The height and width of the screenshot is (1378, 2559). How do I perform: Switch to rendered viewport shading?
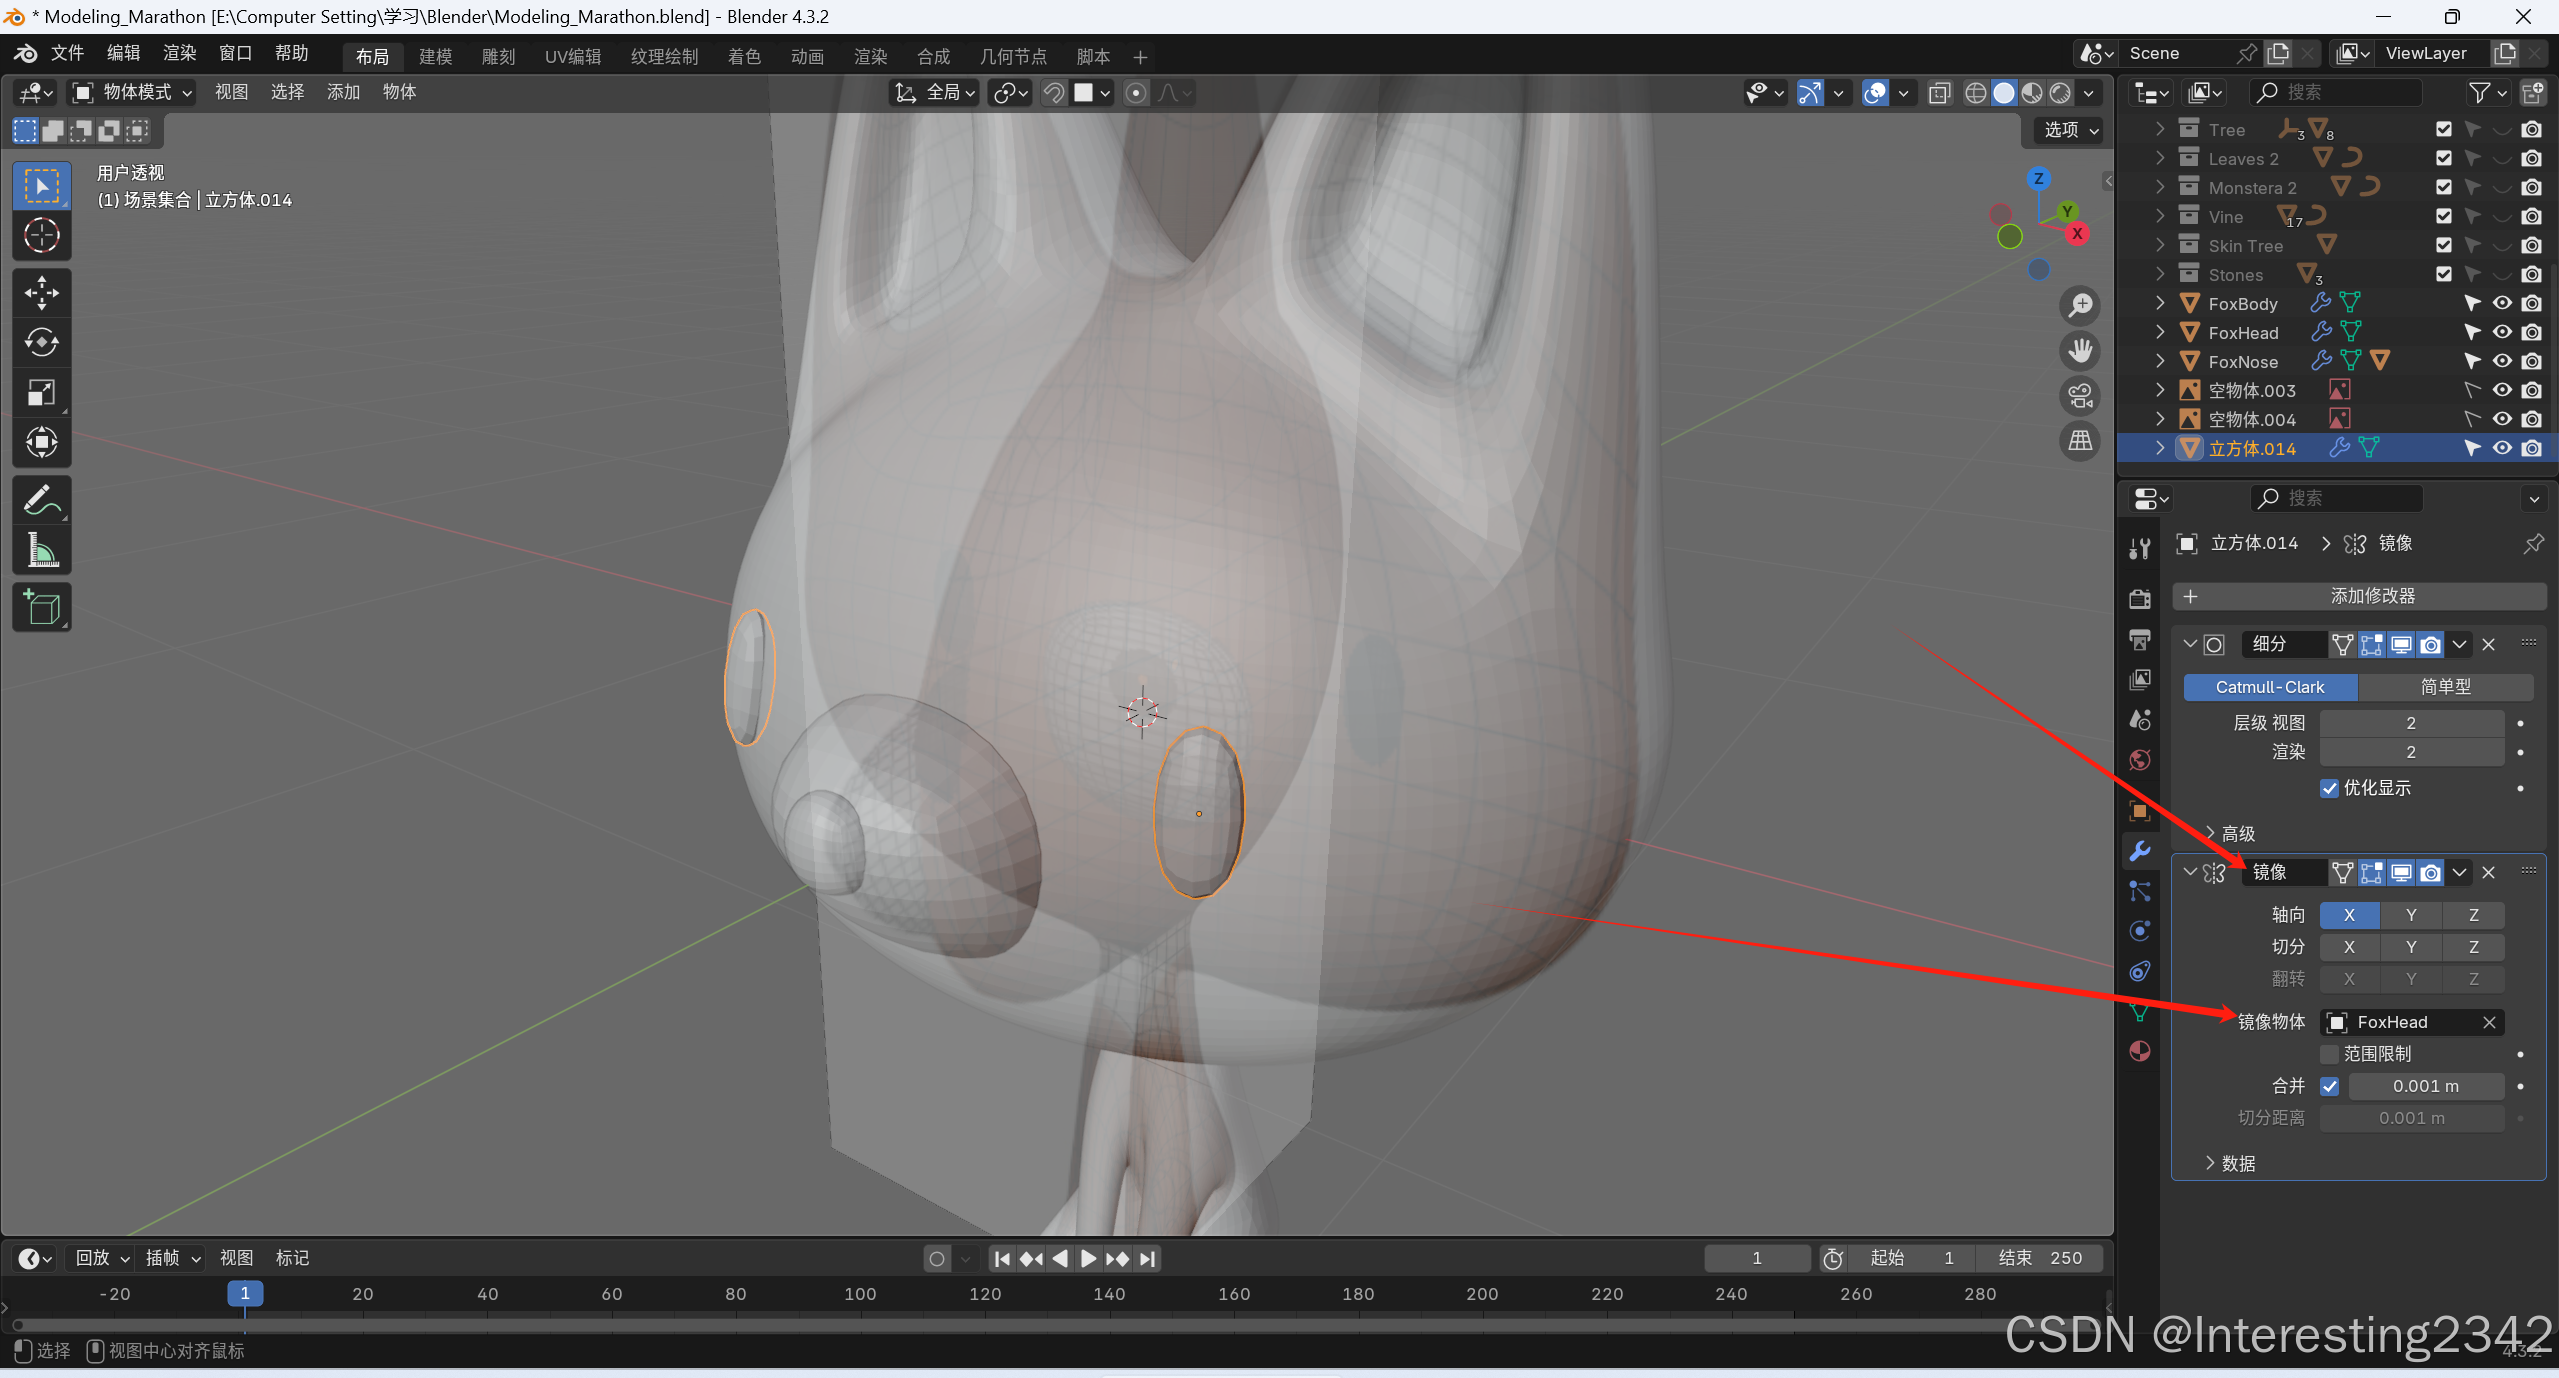[x=2060, y=93]
